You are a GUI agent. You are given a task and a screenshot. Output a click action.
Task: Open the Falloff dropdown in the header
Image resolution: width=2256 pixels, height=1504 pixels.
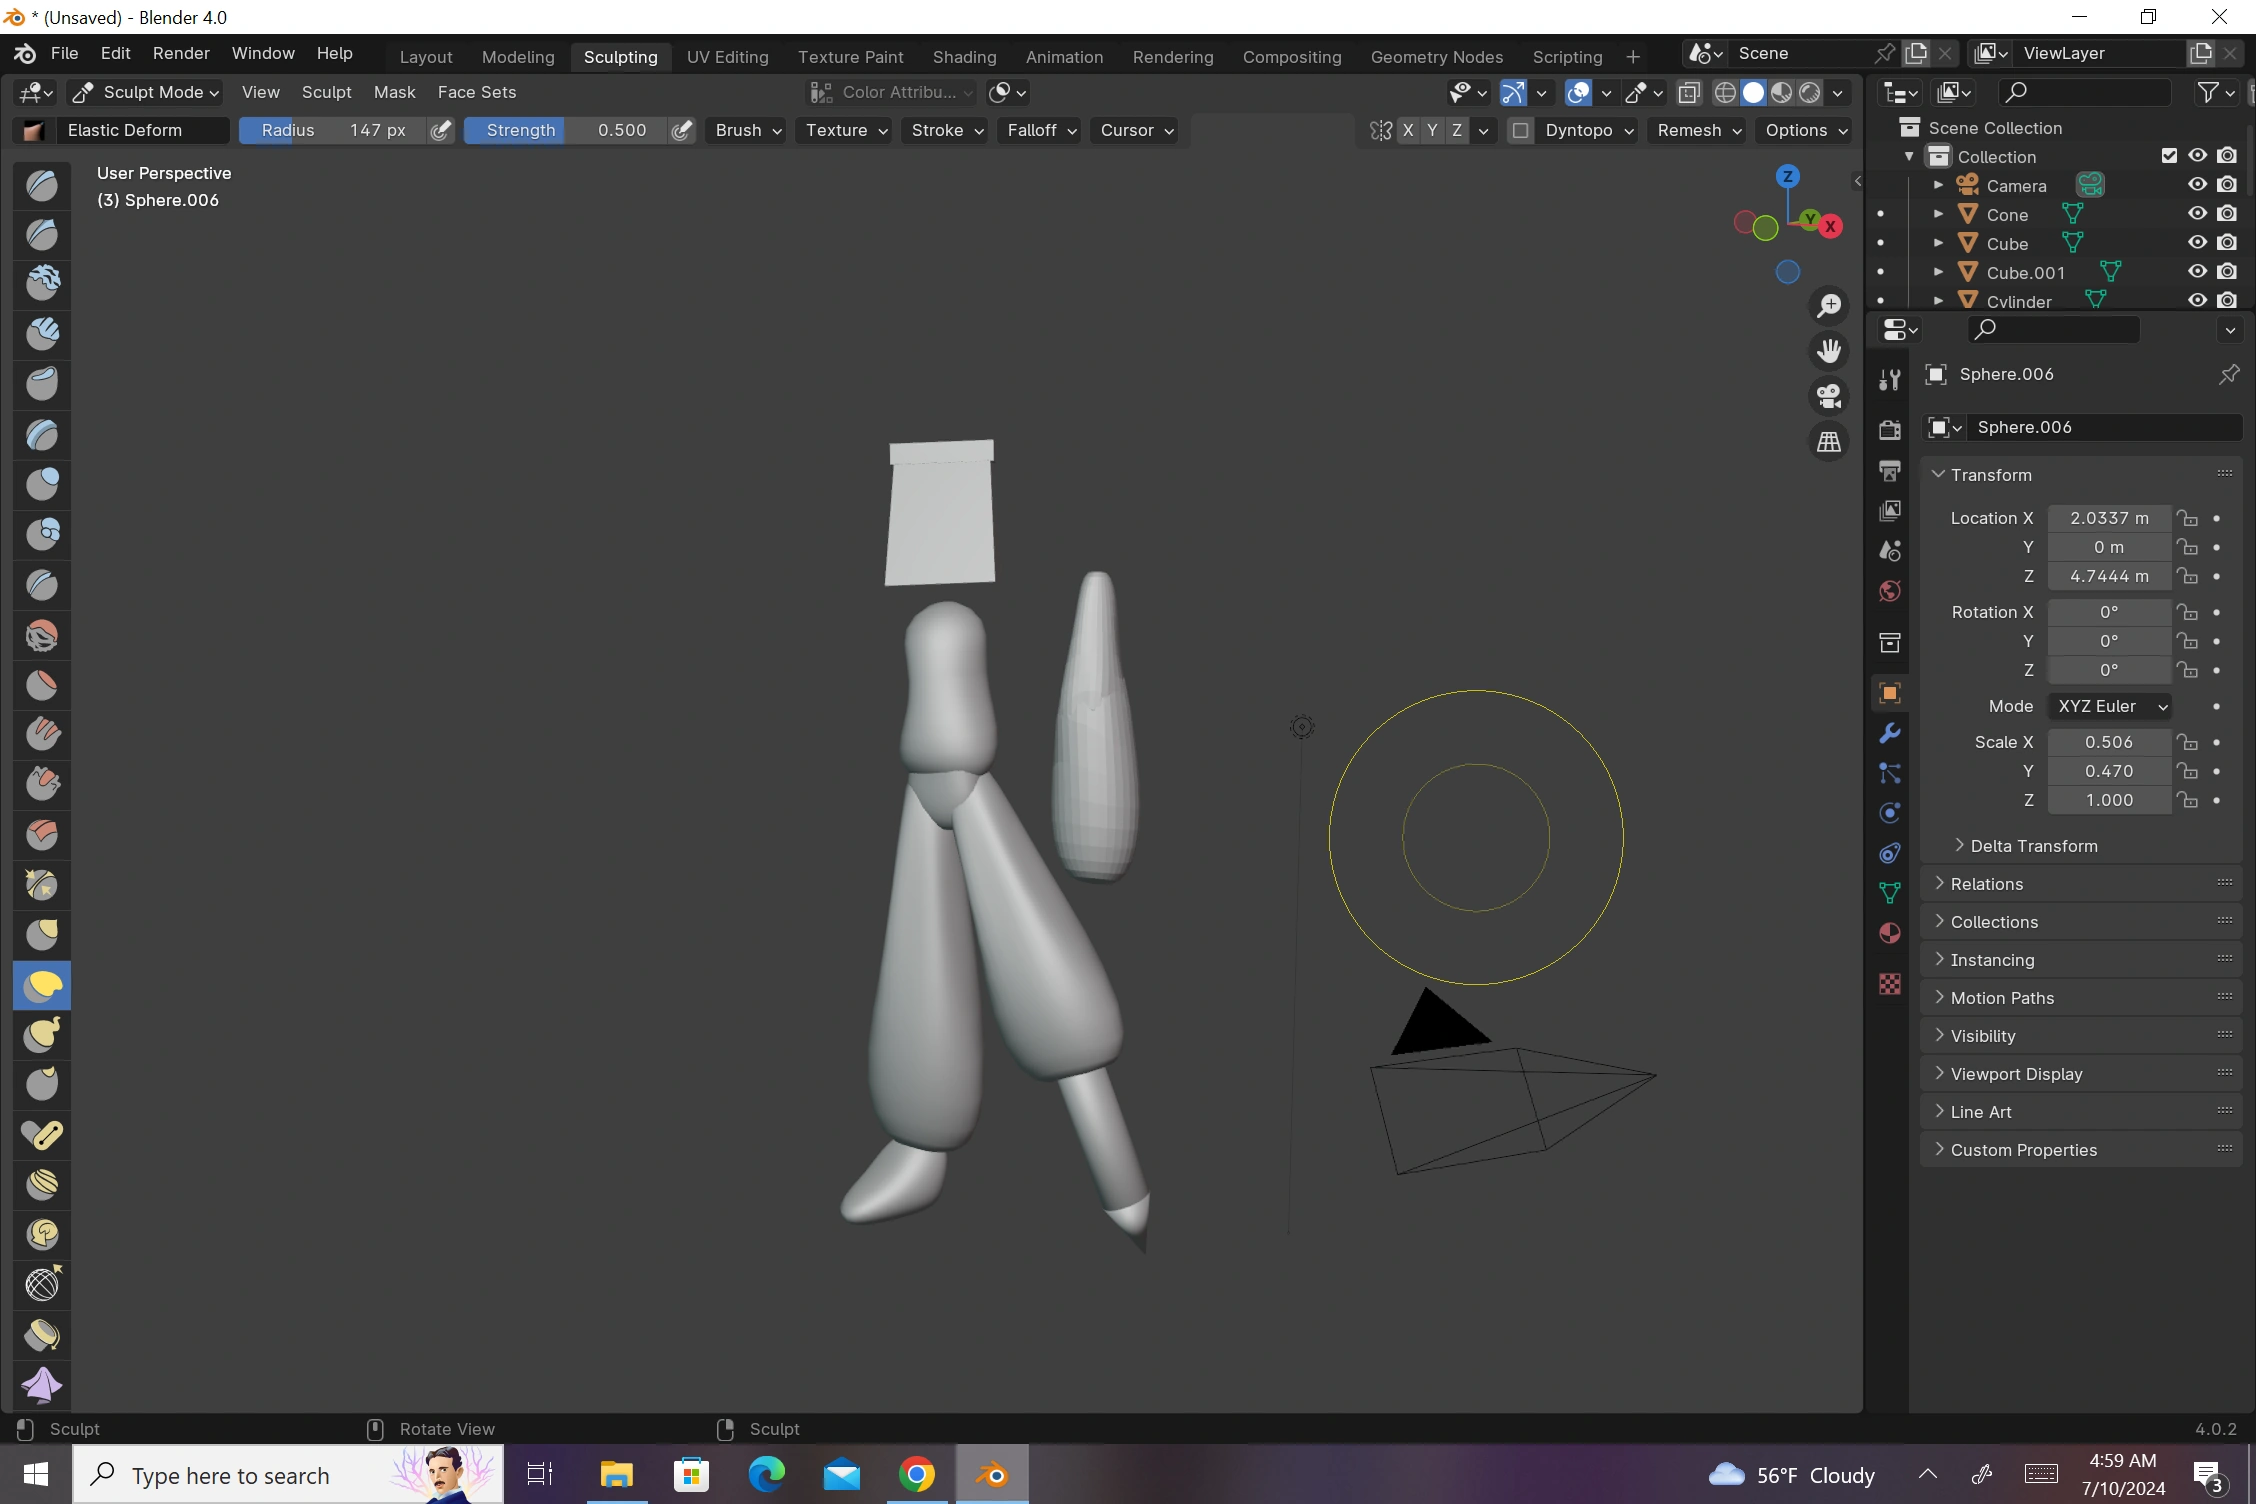coord(1039,130)
